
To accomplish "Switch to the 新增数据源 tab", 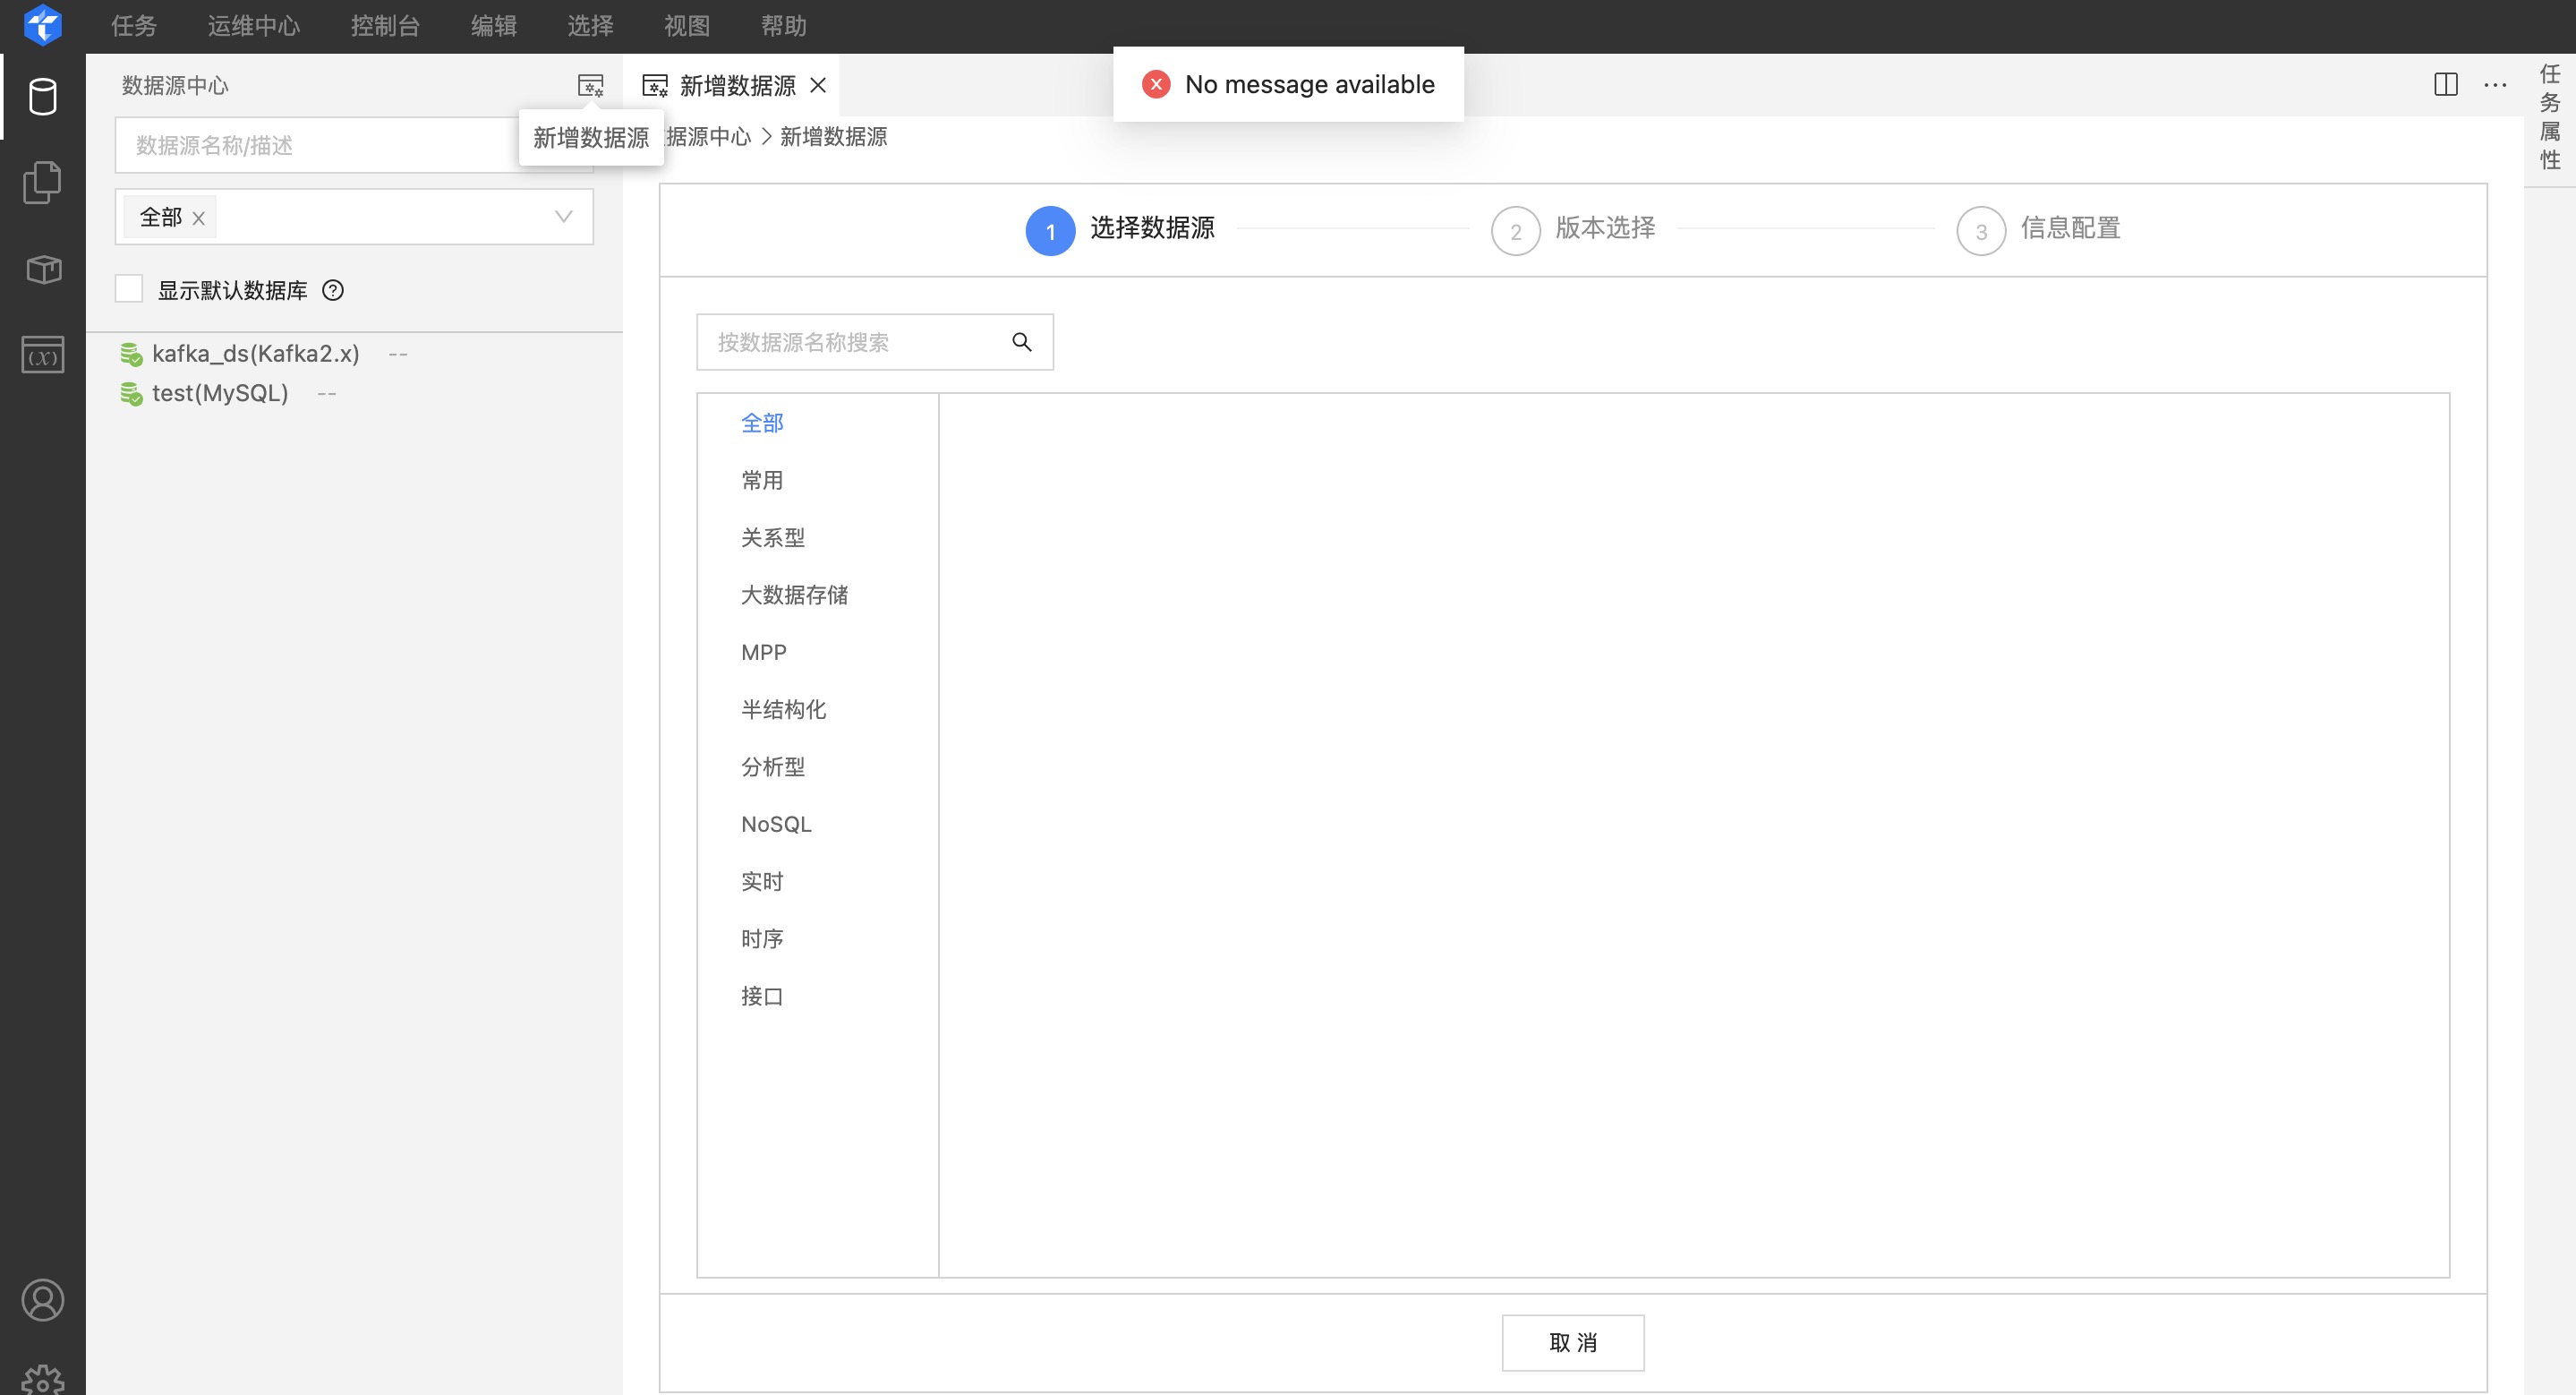I will pos(736,85).
